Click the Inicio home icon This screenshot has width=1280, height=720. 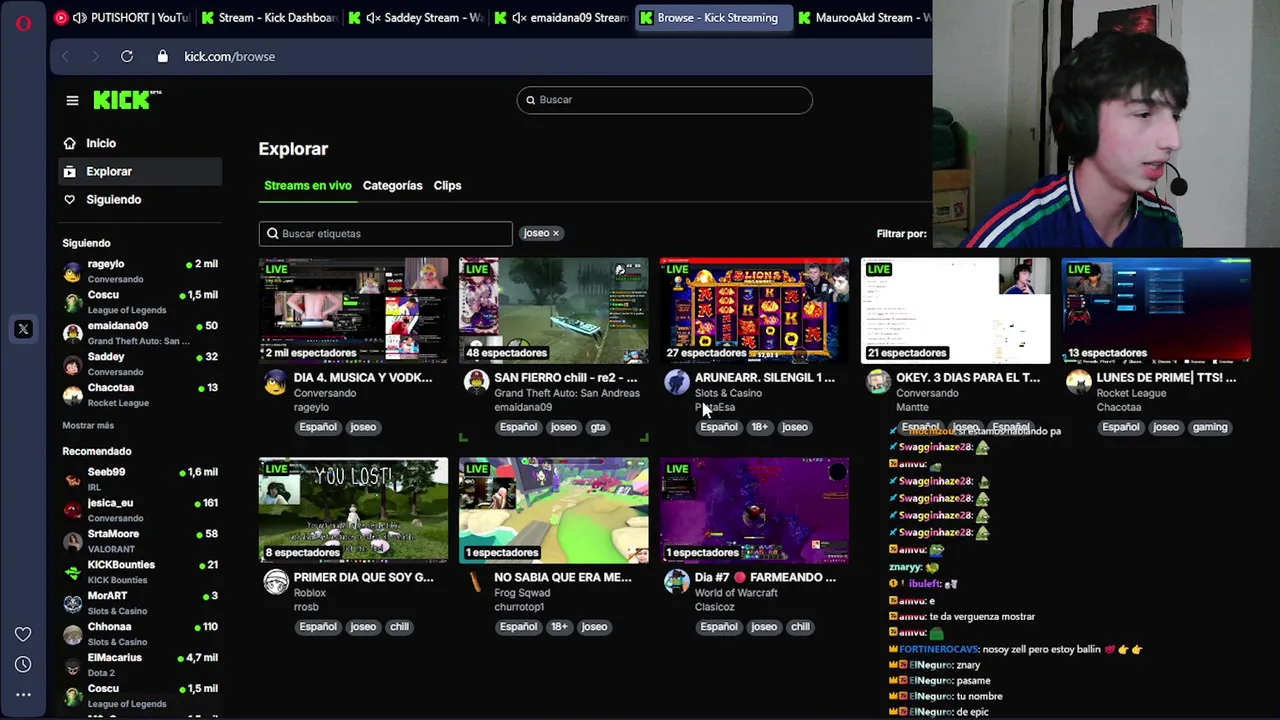pyautogui.click(x=69, y=143)
